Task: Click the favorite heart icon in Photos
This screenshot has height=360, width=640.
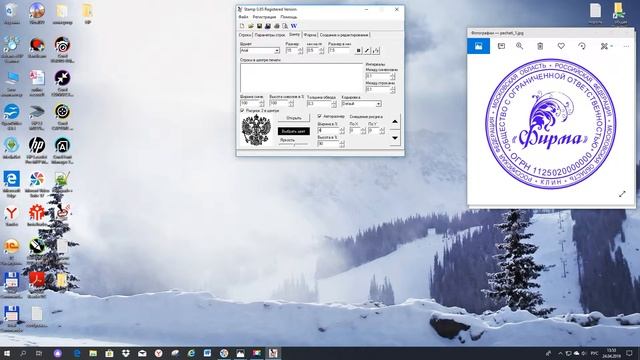Action: coord(561,46)
